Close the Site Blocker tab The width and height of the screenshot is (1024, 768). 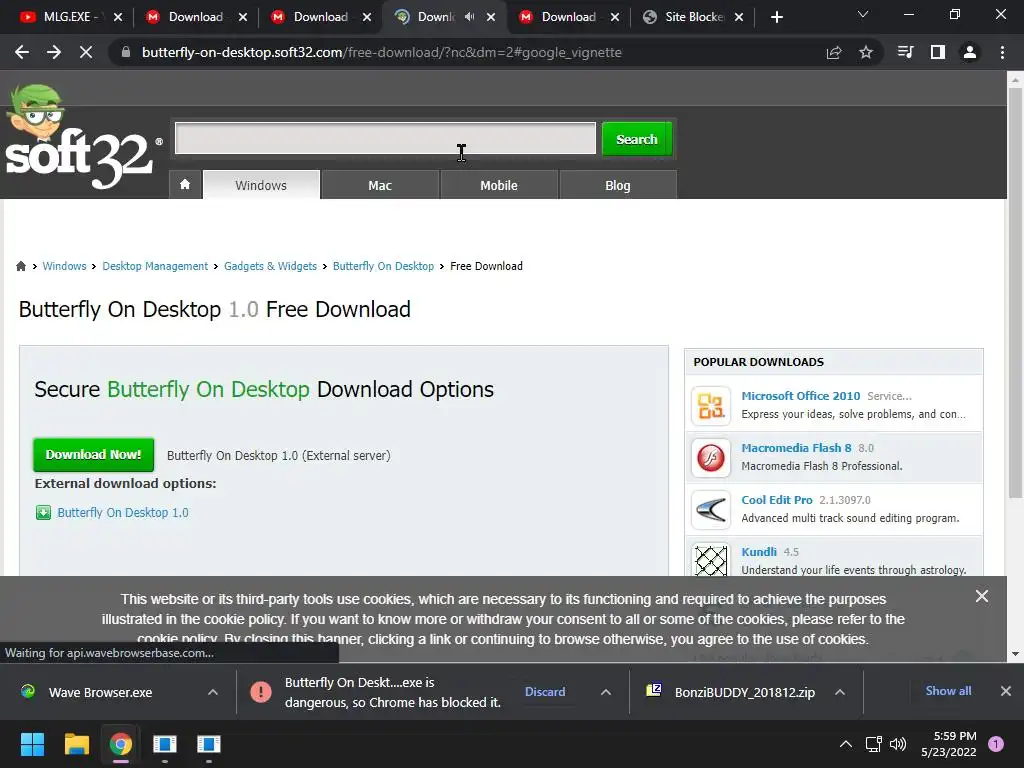point(739,17)
